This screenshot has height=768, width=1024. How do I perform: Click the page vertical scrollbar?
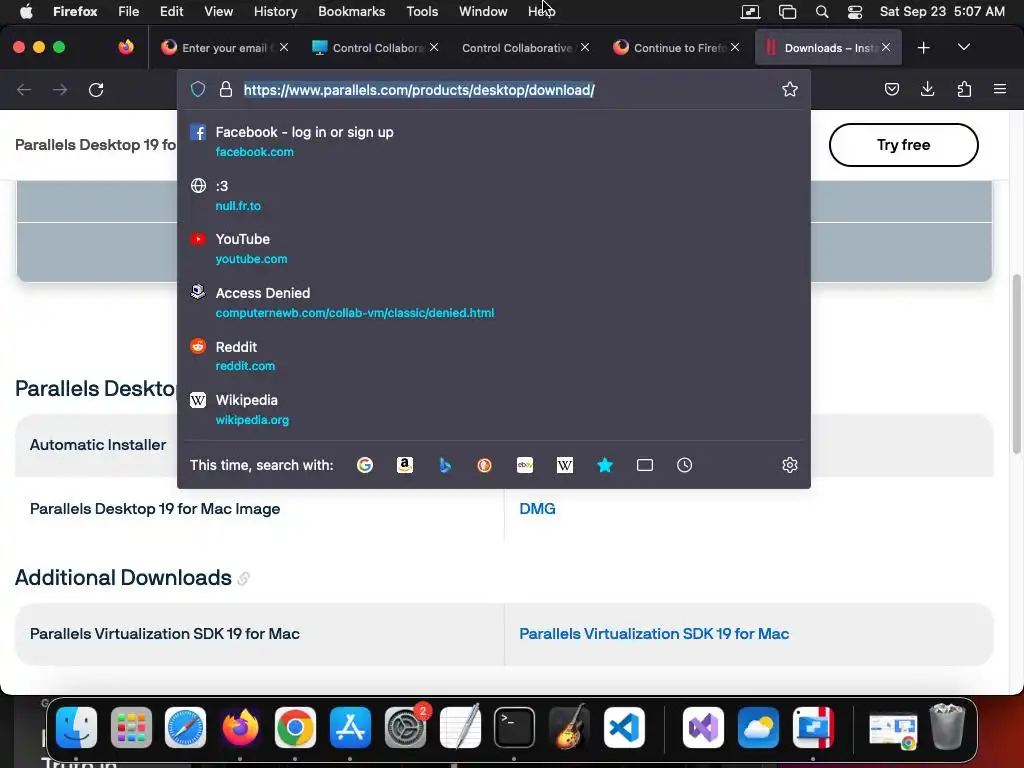click(1016, 364)
